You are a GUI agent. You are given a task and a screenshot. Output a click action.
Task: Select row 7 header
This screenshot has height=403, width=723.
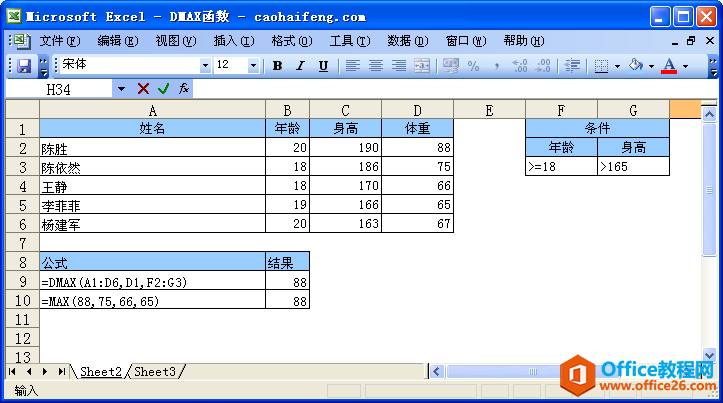(x=23, y=243)
